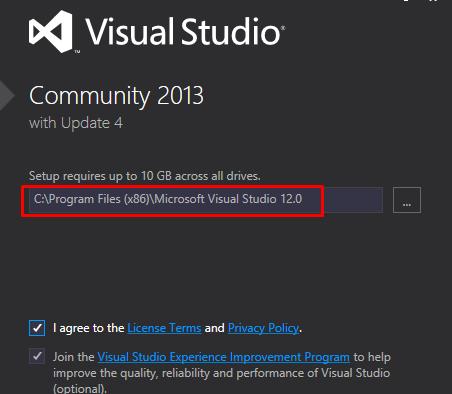Image resolution: width=452 pixels, height=394 pixels.
Task: Click the word "and" between the policy links
Action: 214,328
